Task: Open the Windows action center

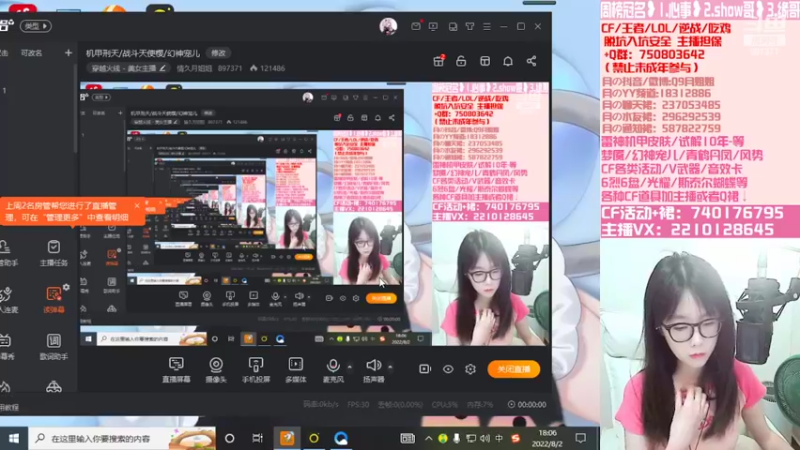Action: (x=581, y=438)
